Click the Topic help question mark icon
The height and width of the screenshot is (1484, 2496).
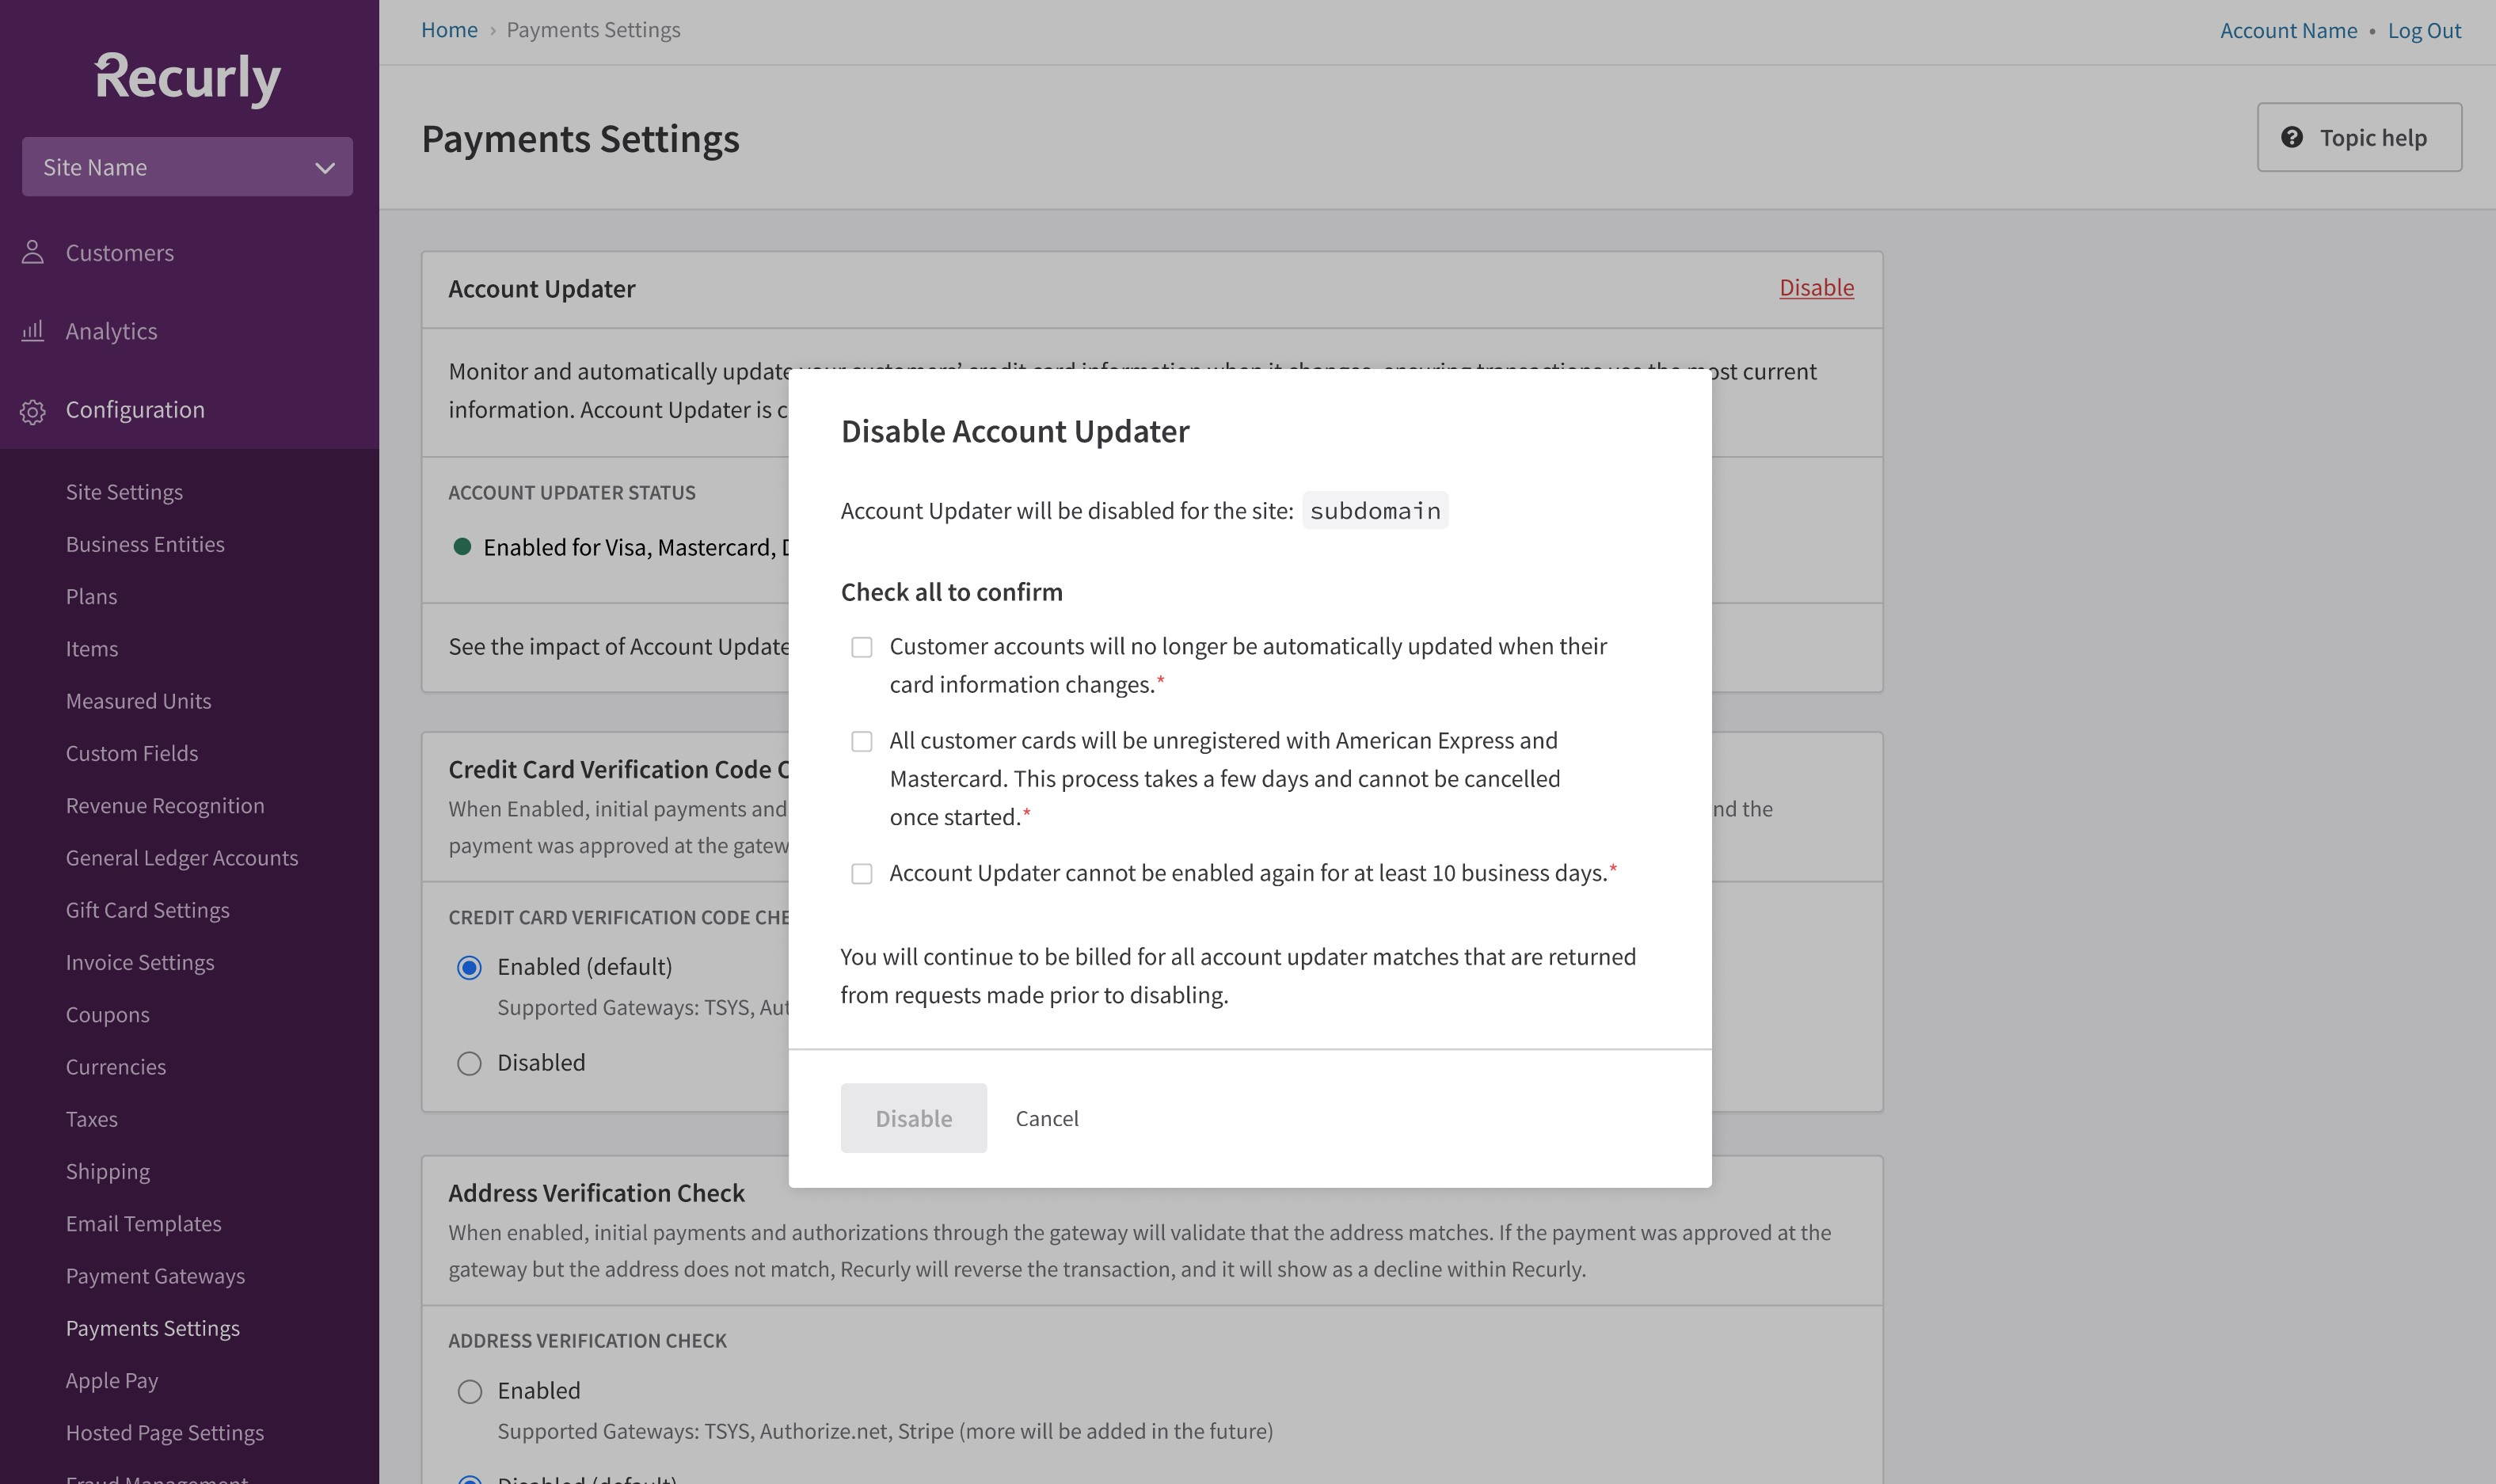pyautogui.click(x=2291, y=137)
